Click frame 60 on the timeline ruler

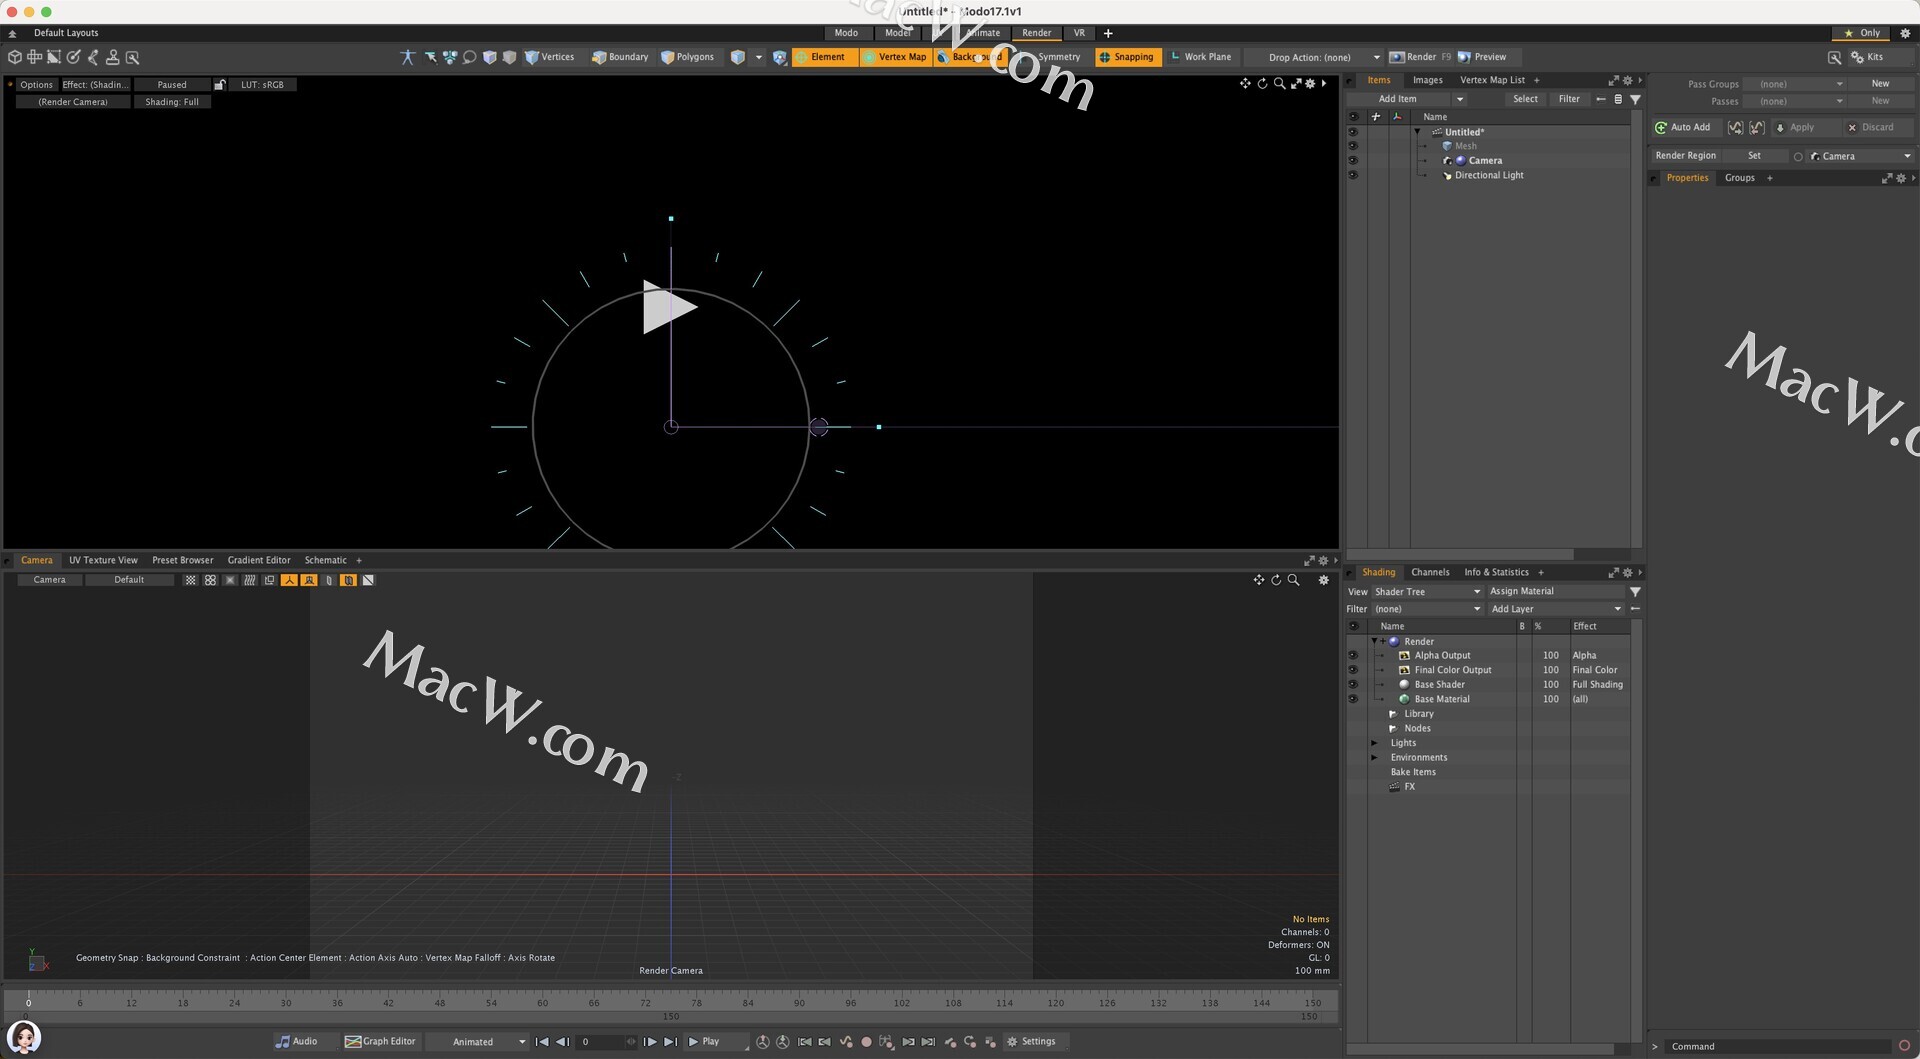point(542,1003)
